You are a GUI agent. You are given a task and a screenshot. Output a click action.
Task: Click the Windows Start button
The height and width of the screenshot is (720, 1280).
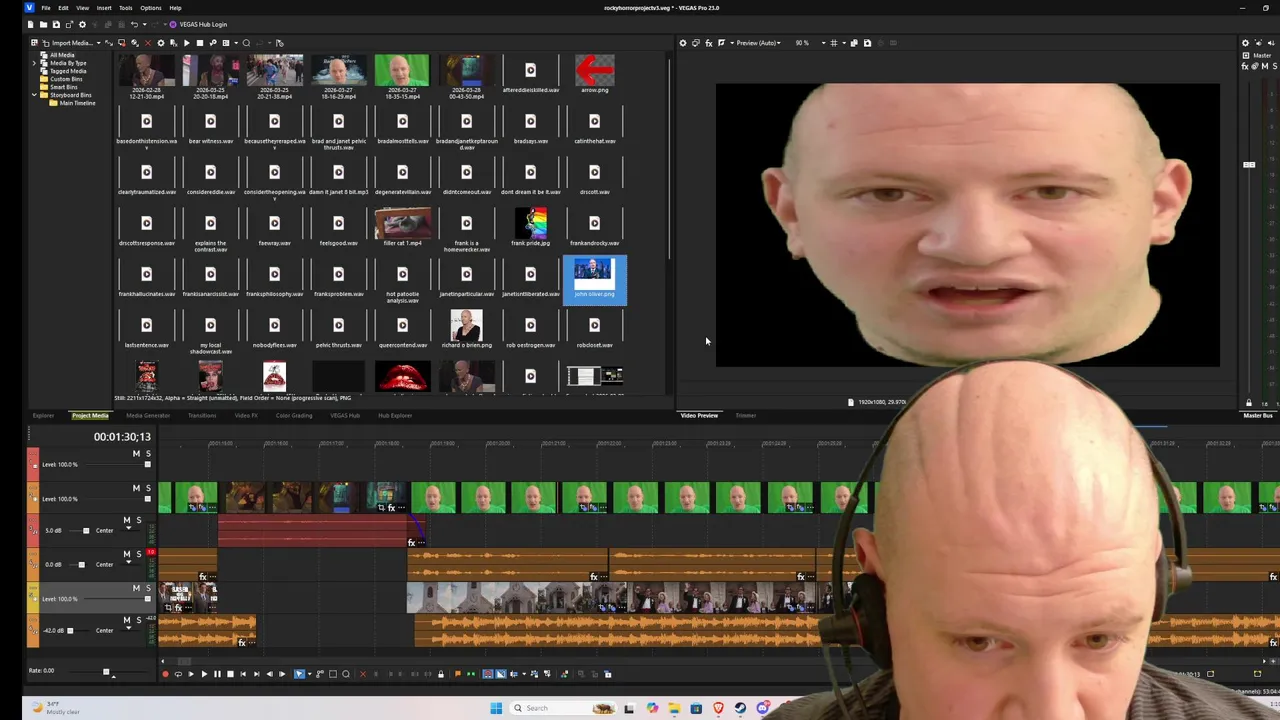pyautogui.click(x=496, y=708)
